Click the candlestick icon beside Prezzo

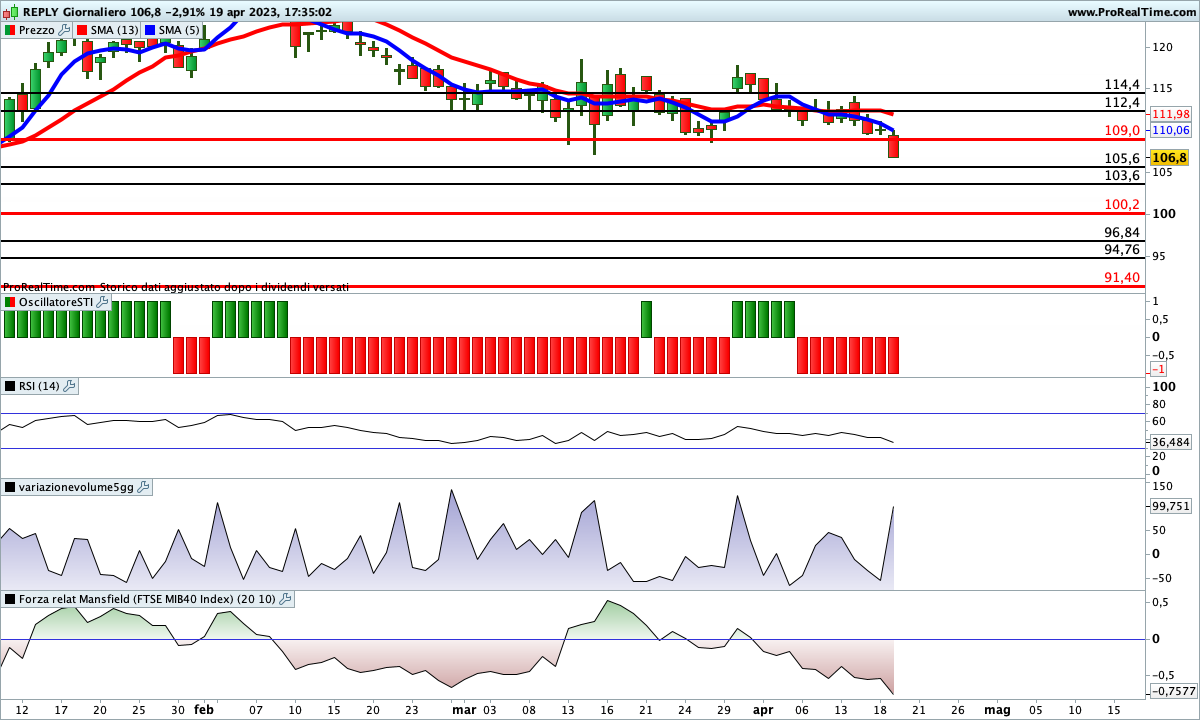(x=10, y=30)
